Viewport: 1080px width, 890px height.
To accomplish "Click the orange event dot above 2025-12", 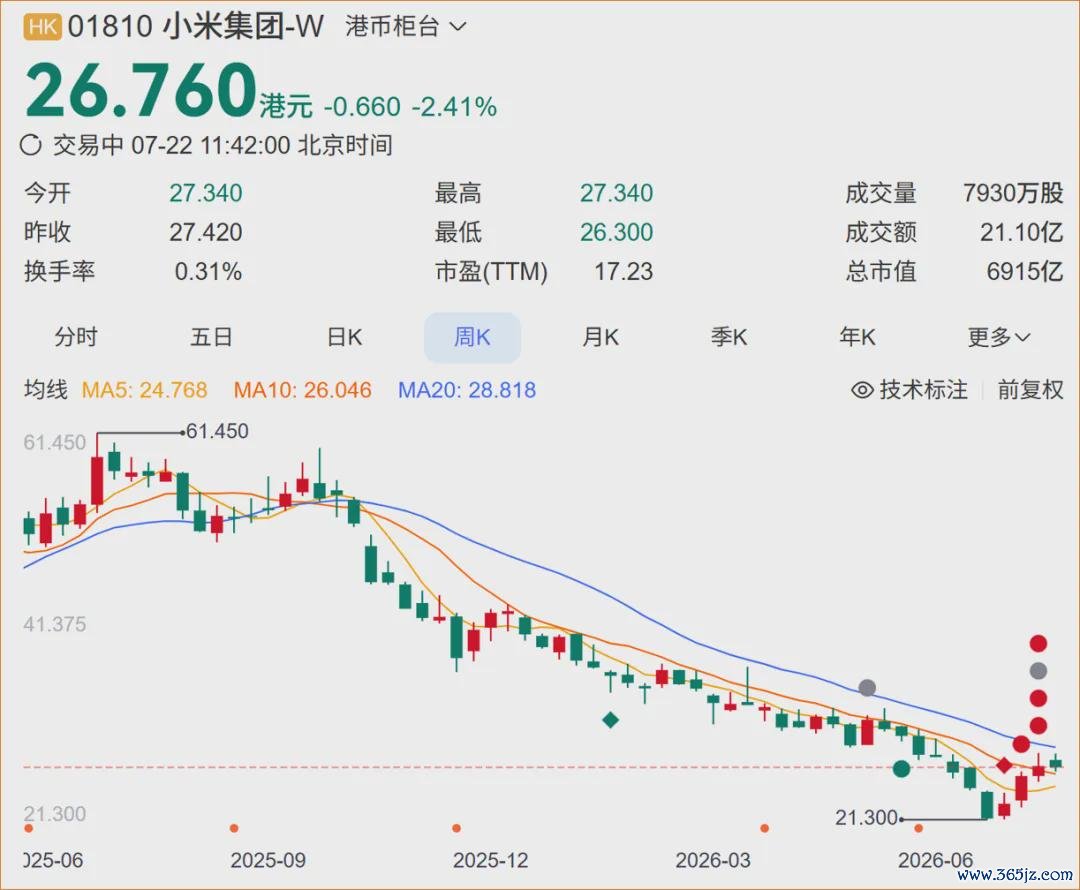I will (456, 828).
